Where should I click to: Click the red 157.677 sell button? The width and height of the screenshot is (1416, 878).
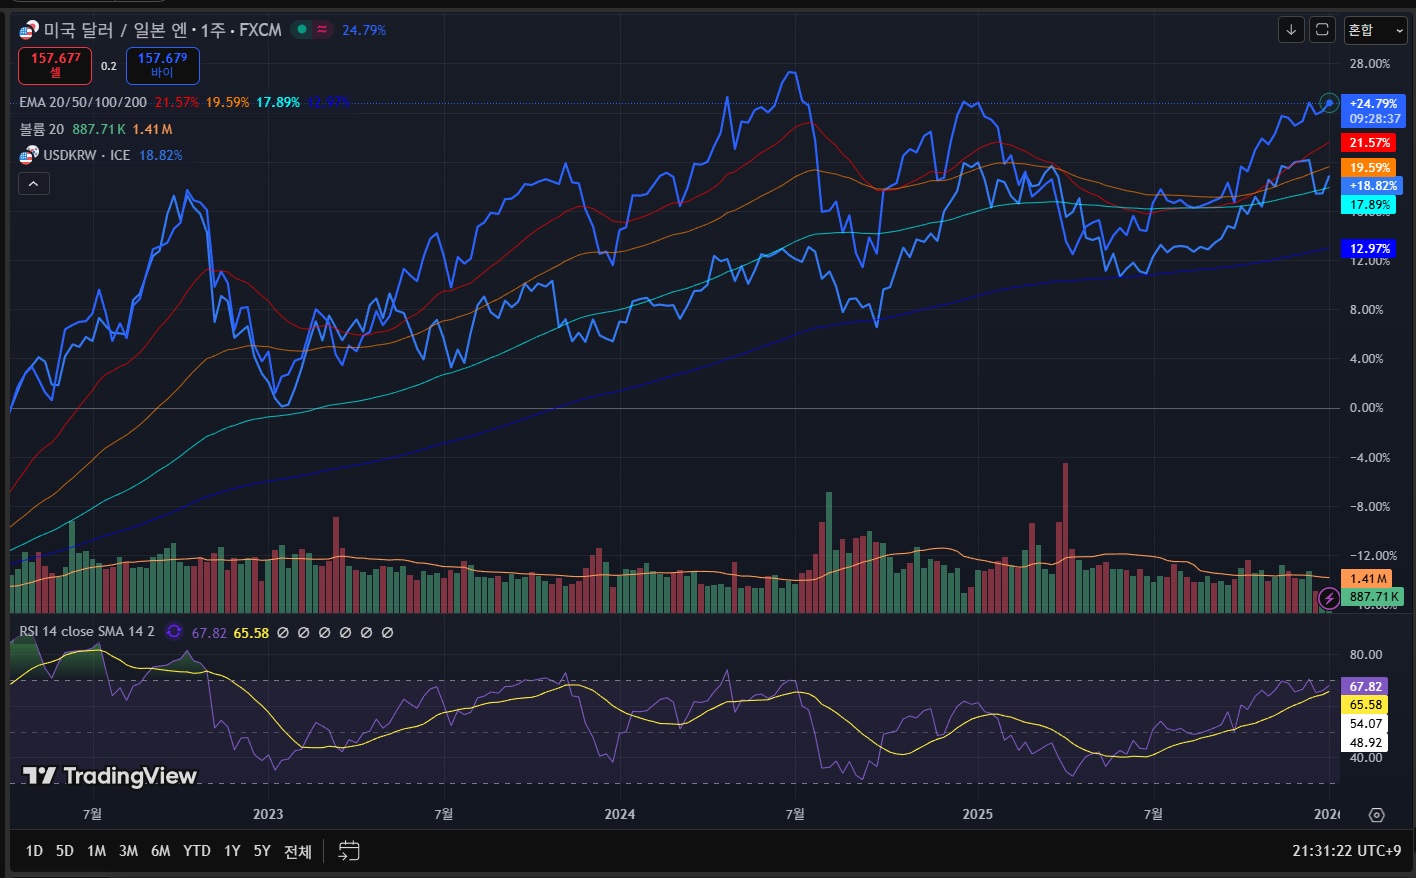tap(55, 65)
